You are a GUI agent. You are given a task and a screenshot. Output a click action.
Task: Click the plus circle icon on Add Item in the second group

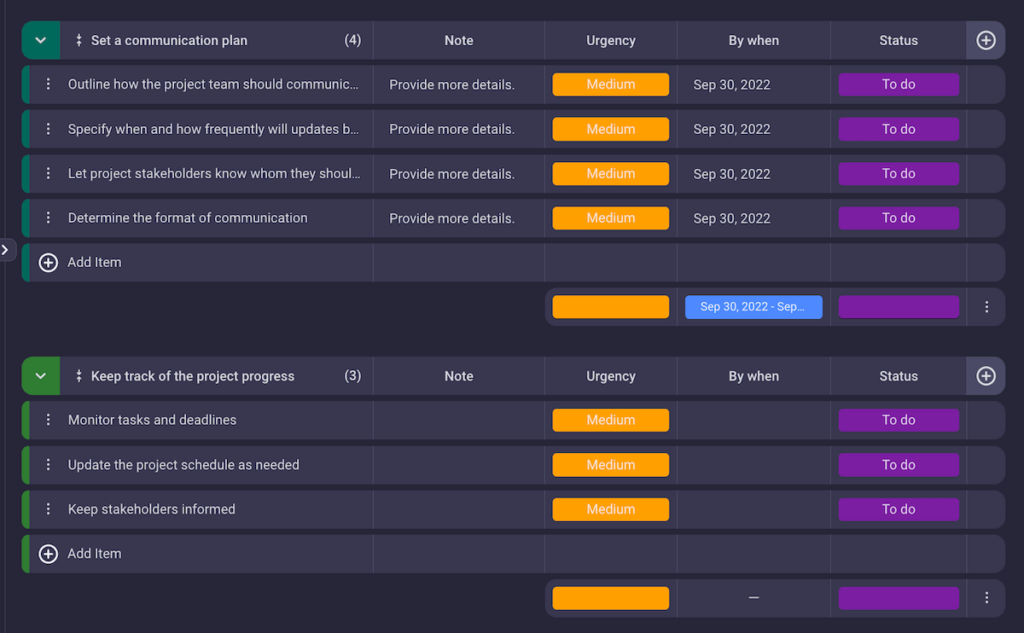click(x=47, y=553)
